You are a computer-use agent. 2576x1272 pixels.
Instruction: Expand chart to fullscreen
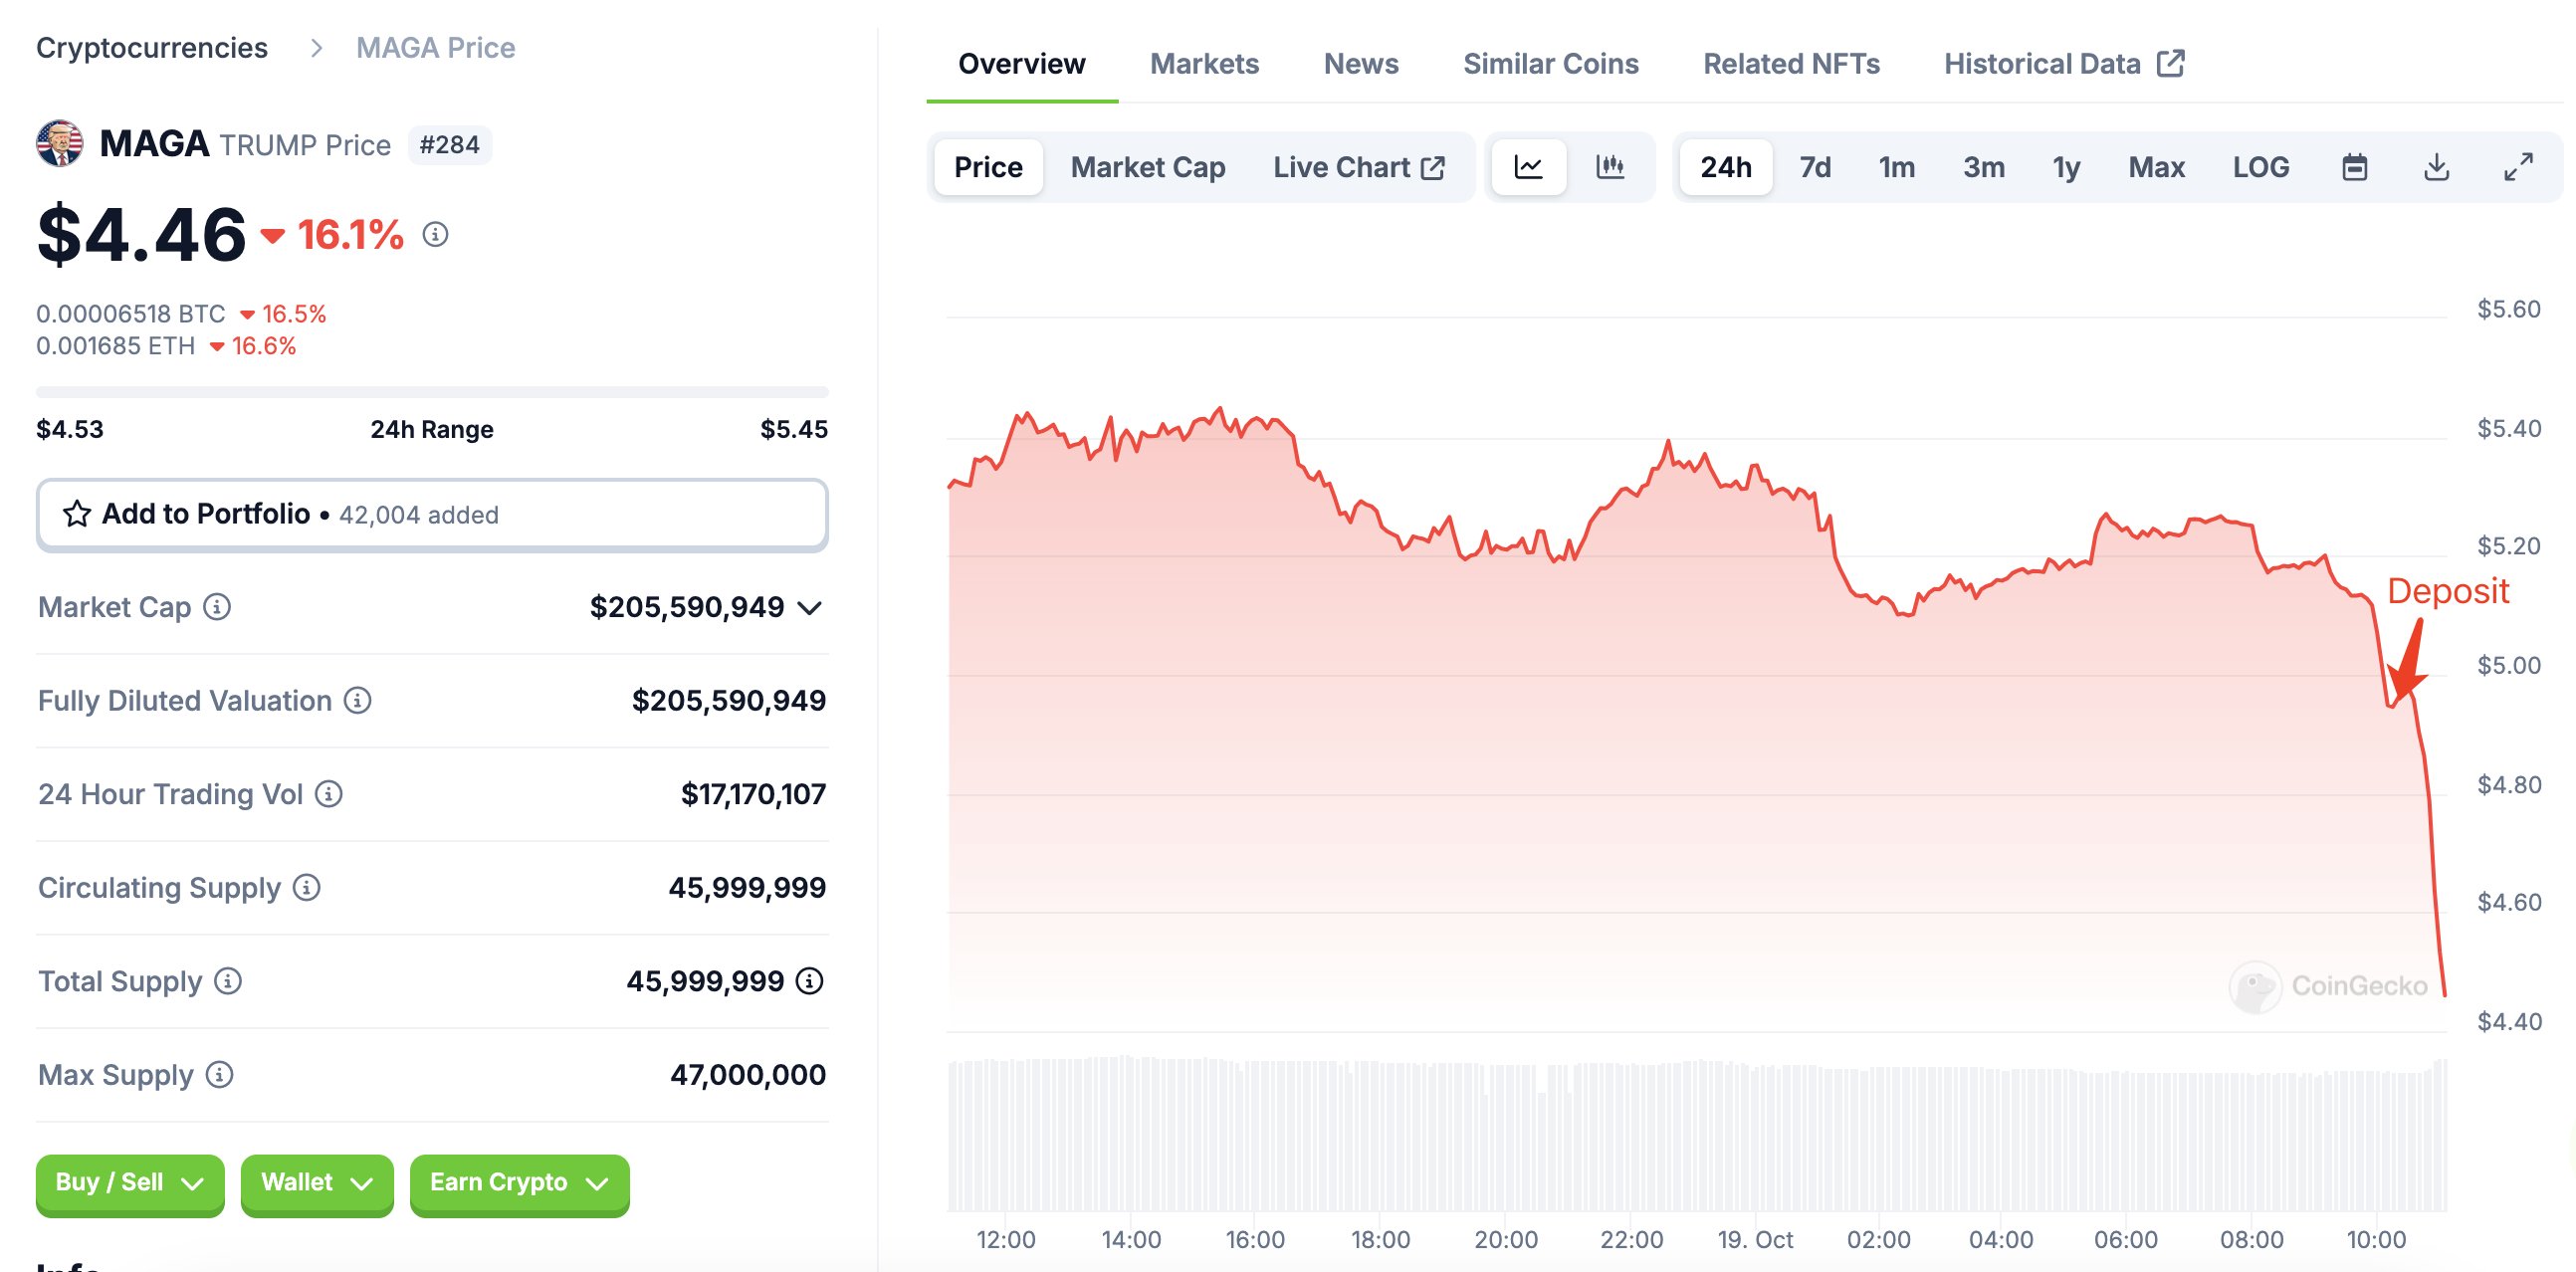(x=2518, y=167)
